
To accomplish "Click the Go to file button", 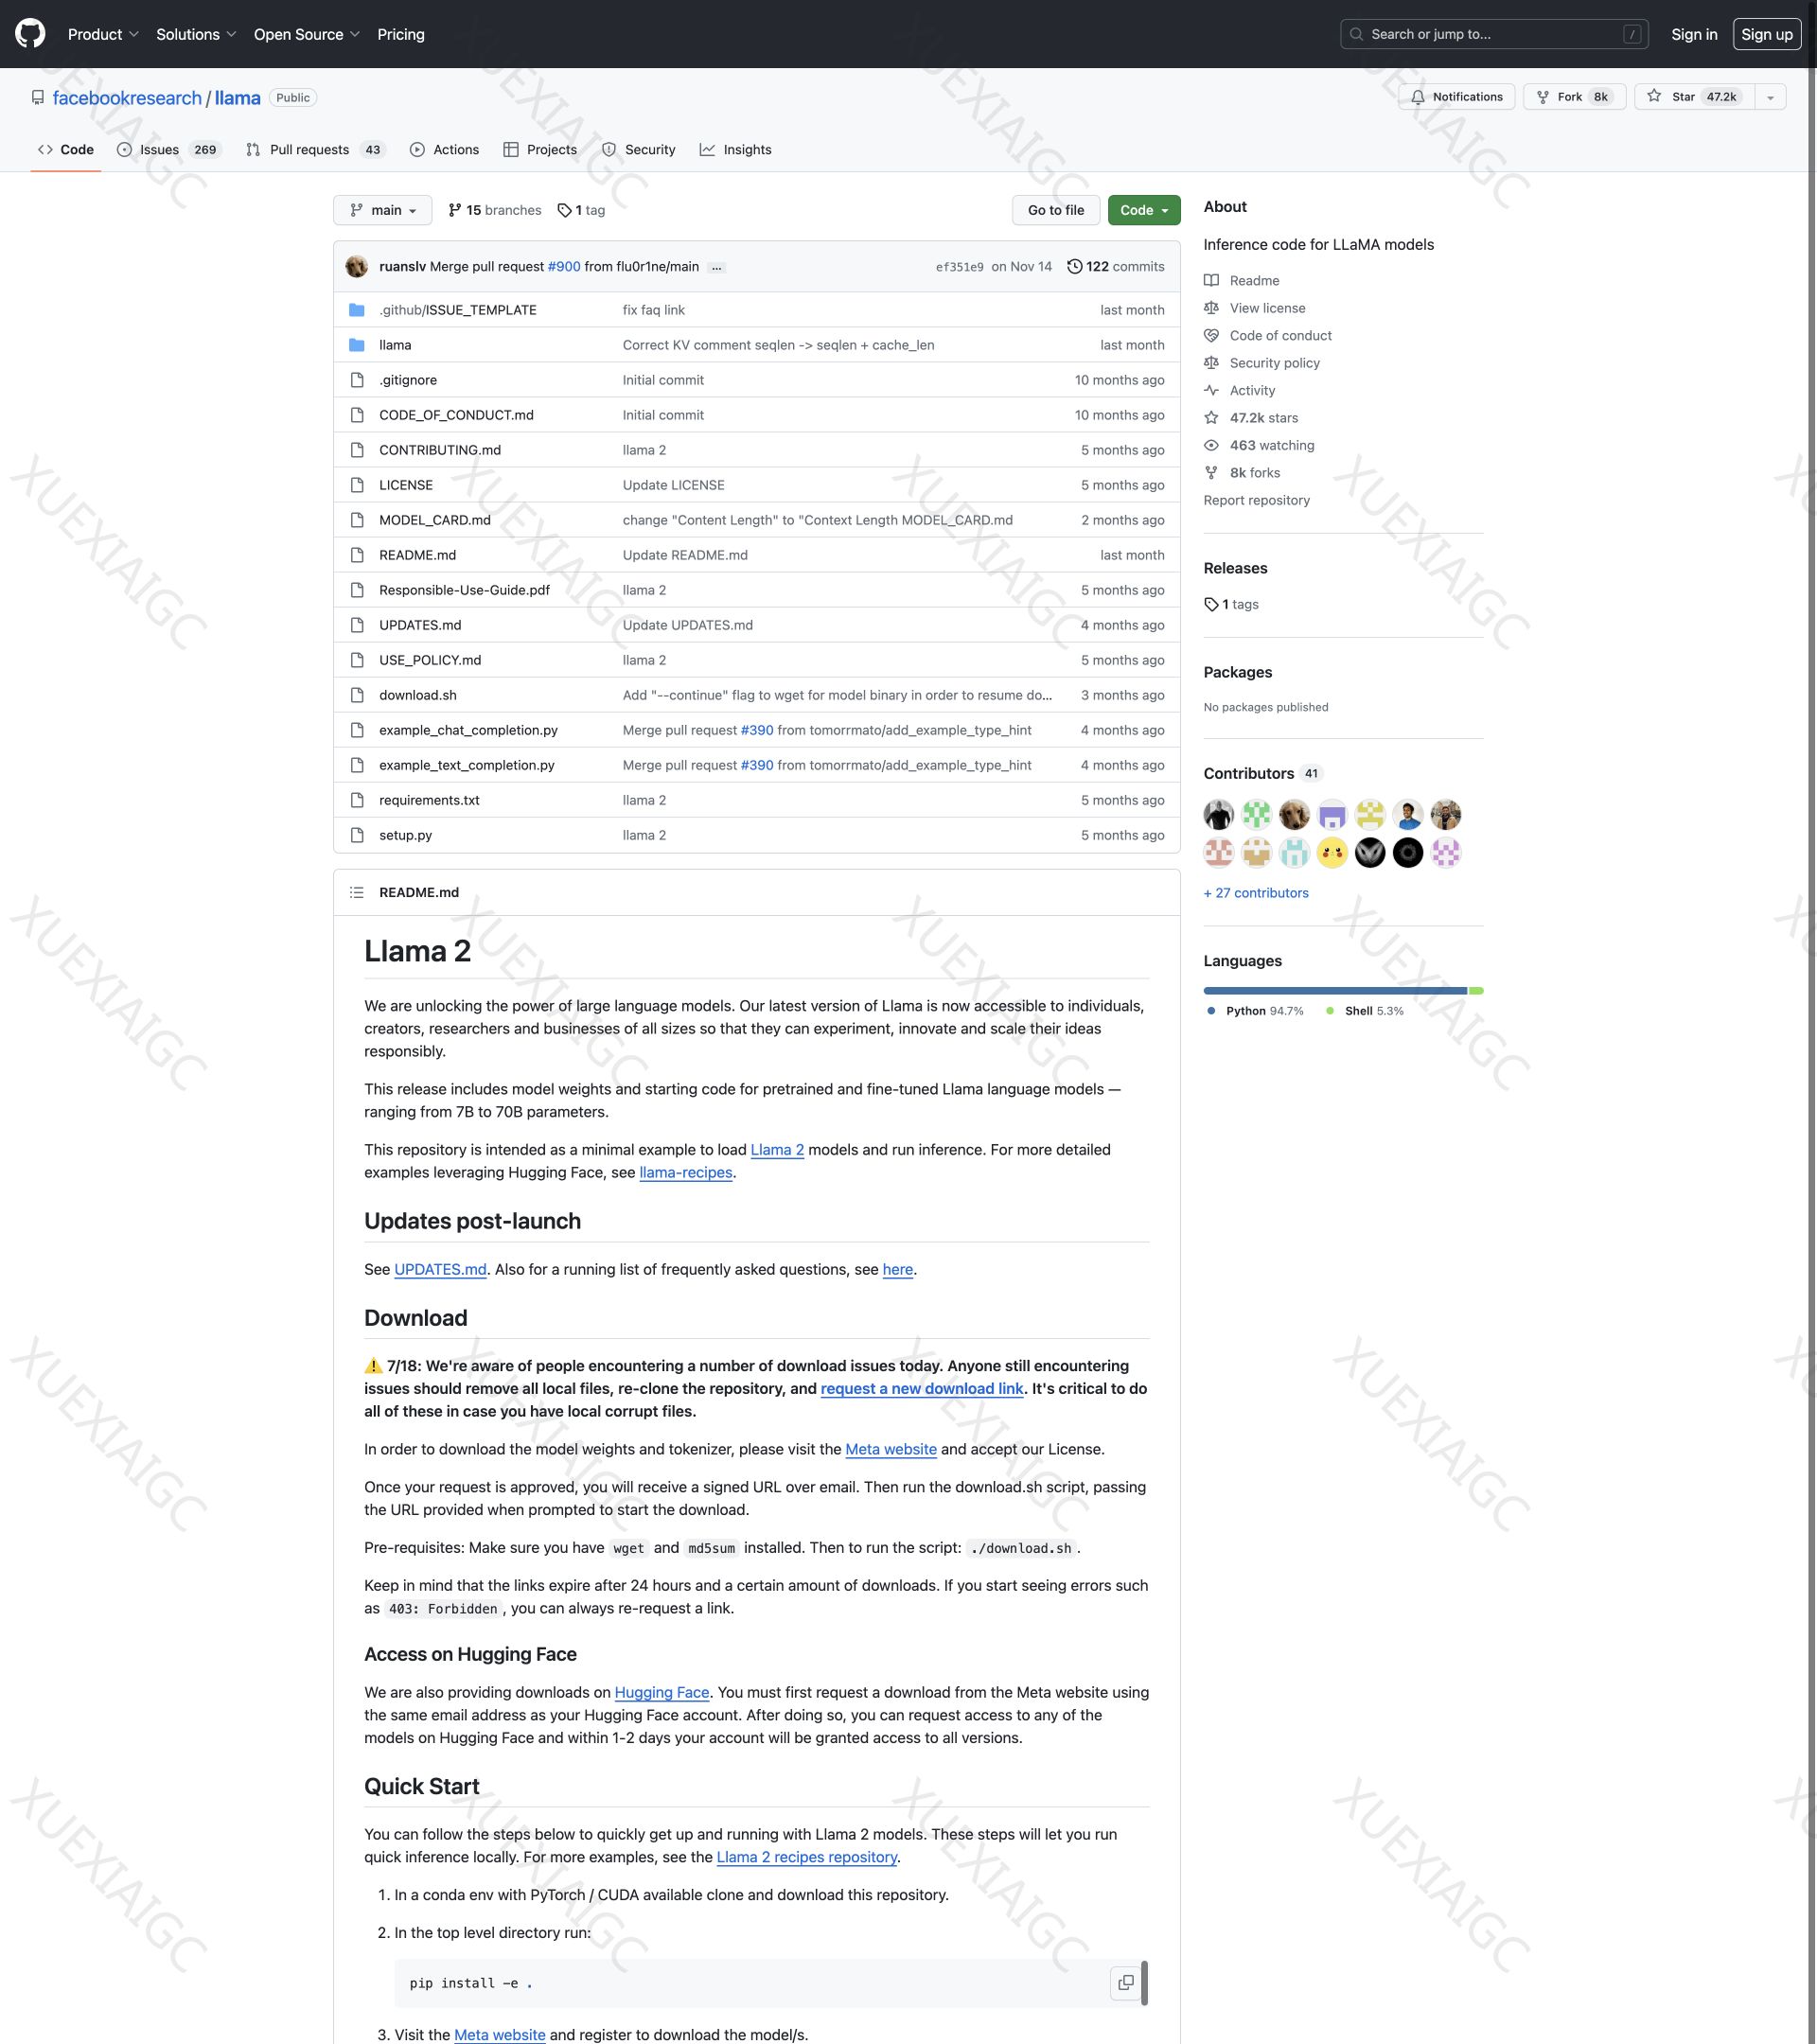I will (1055, 211).
